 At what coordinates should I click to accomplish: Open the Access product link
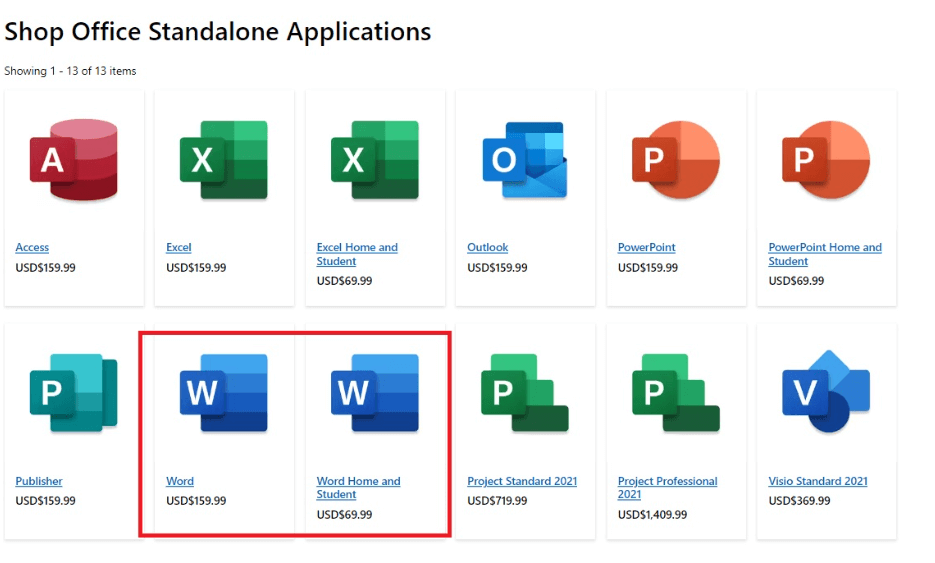[32, 248]
